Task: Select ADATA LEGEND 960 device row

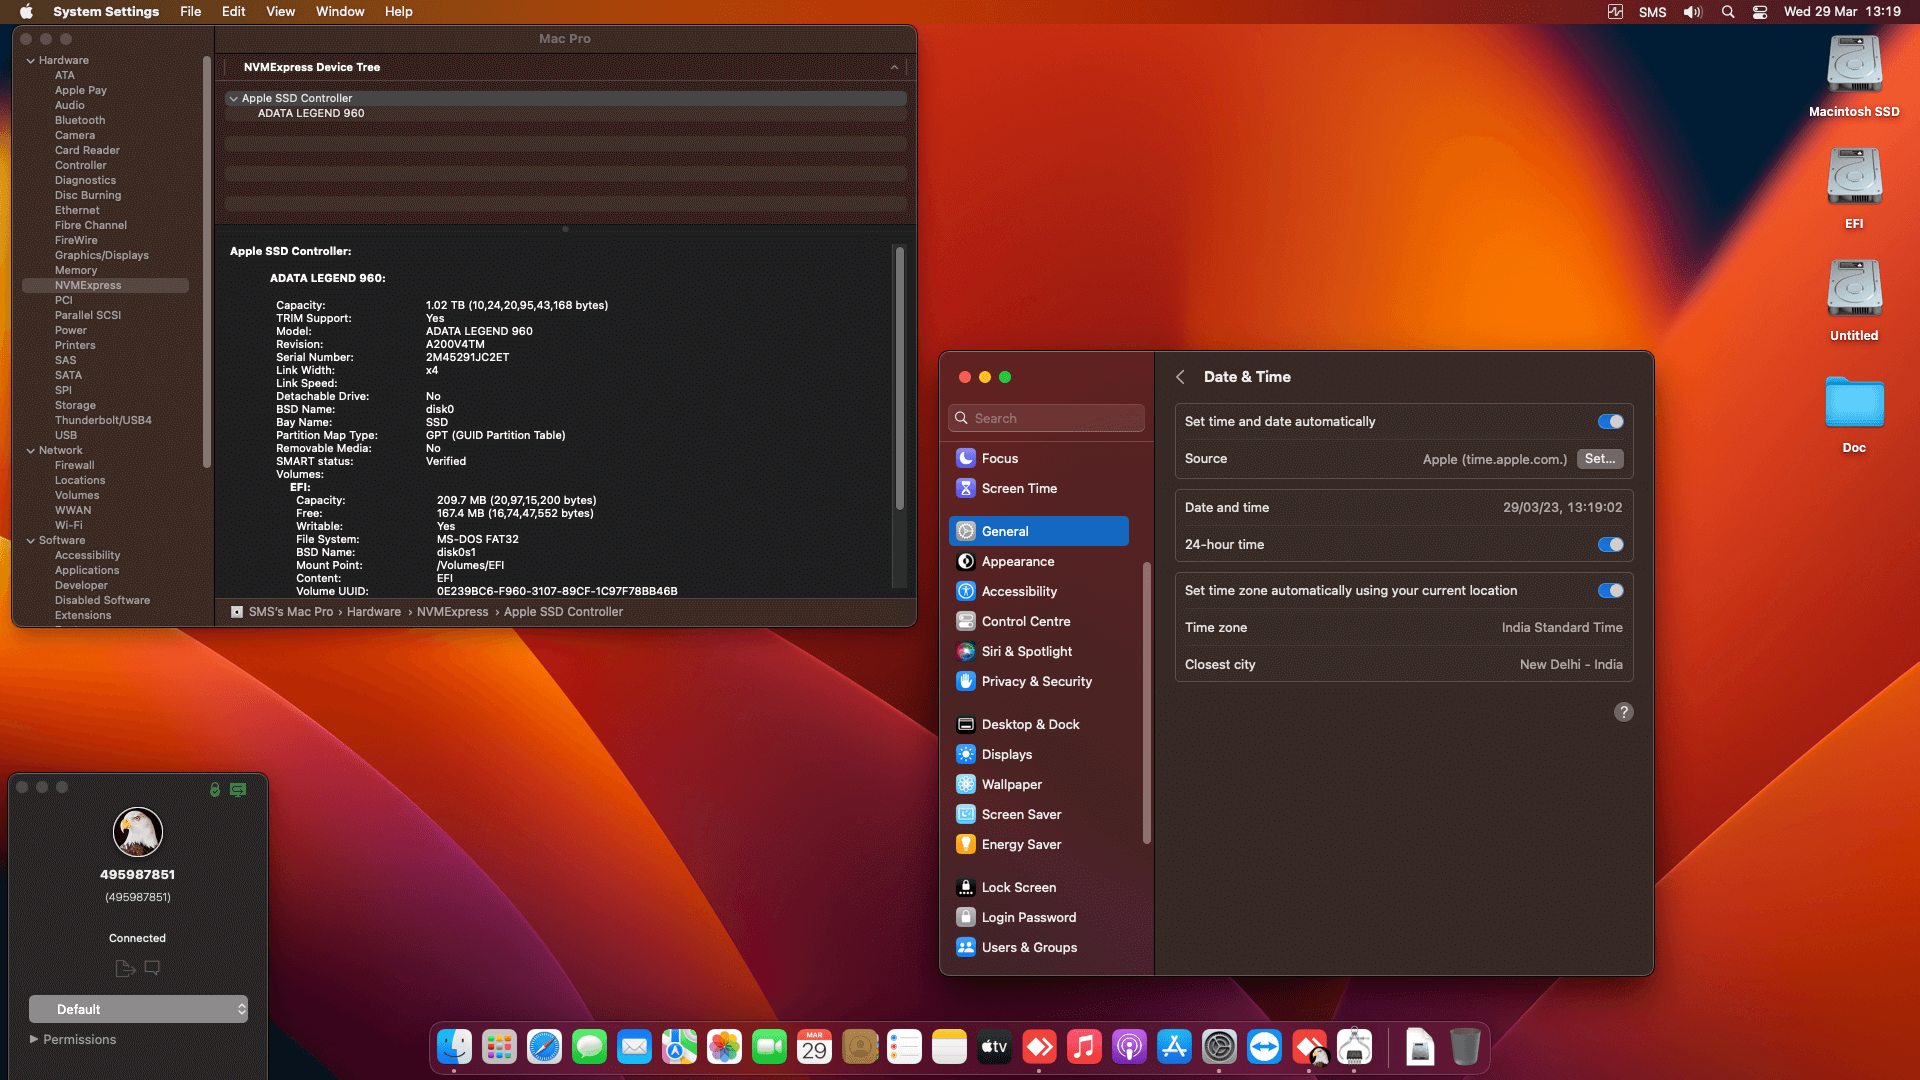Action: click(x=566, y=114)
